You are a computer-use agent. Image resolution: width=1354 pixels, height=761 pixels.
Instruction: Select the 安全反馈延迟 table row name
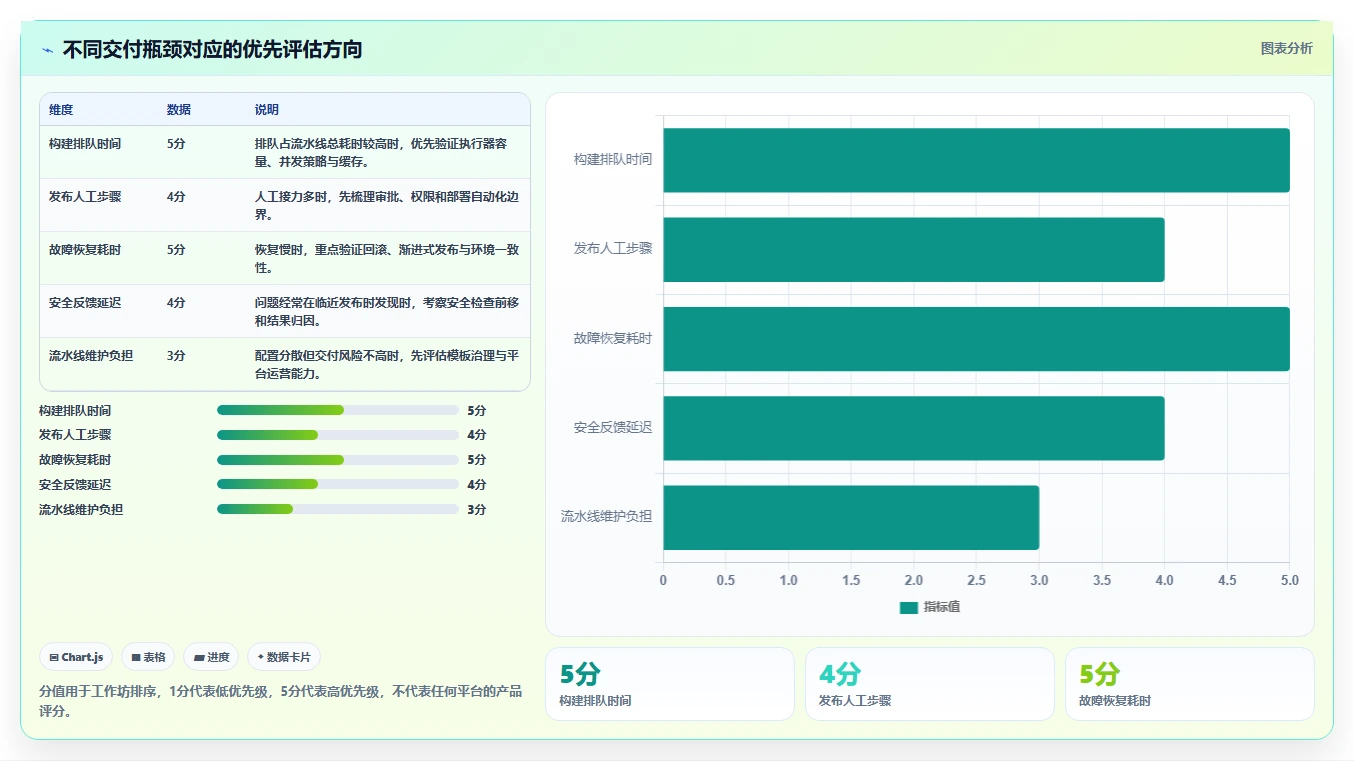[x=85, y=303]
